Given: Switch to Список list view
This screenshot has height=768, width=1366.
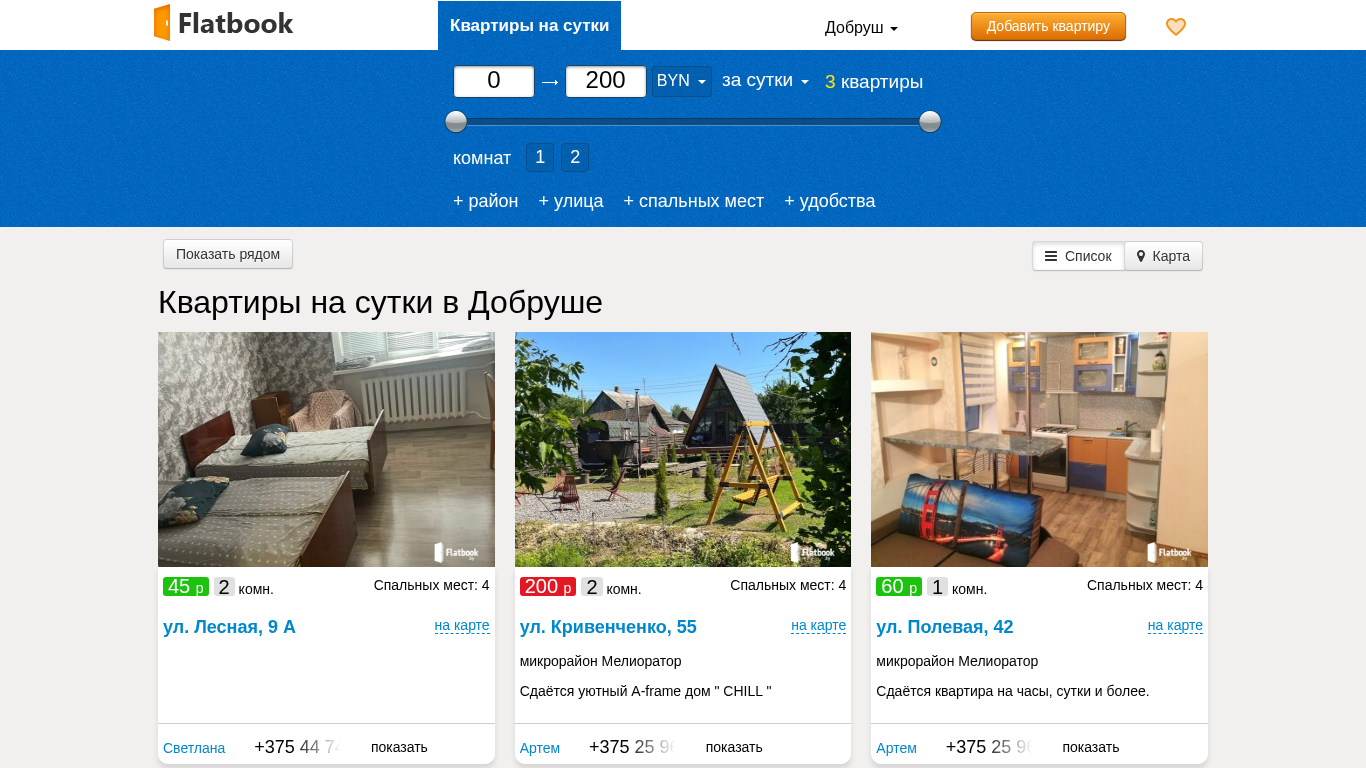Looking at the screenshot, I should (1078, 256).
